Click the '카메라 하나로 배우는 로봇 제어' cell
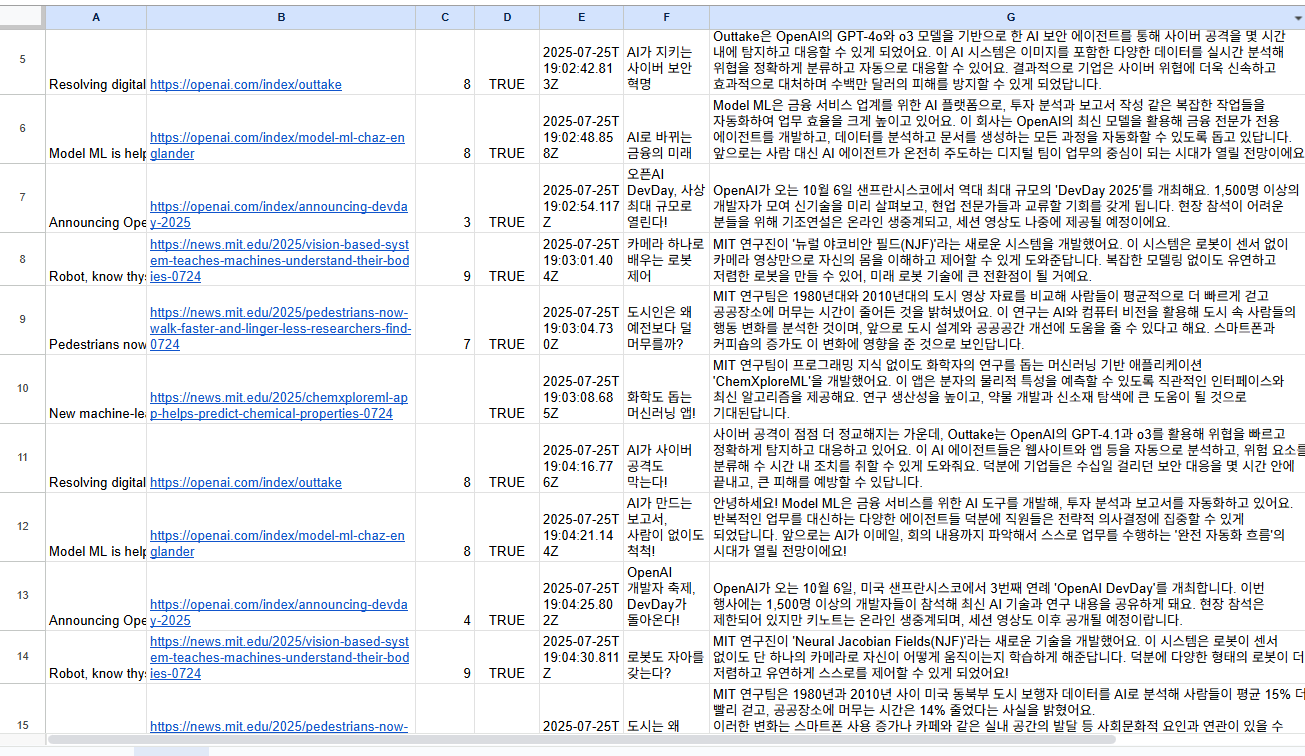1305x756 pixels. (x=666, y=260)
